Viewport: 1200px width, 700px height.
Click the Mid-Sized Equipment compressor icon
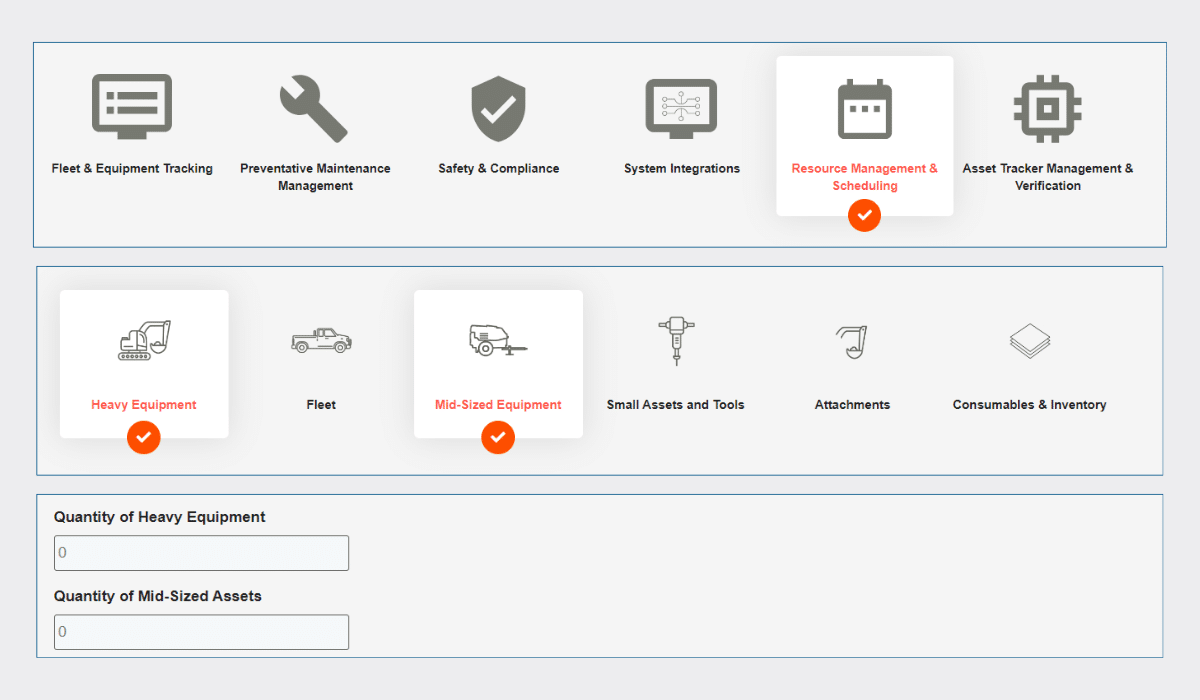pos(498,341)
